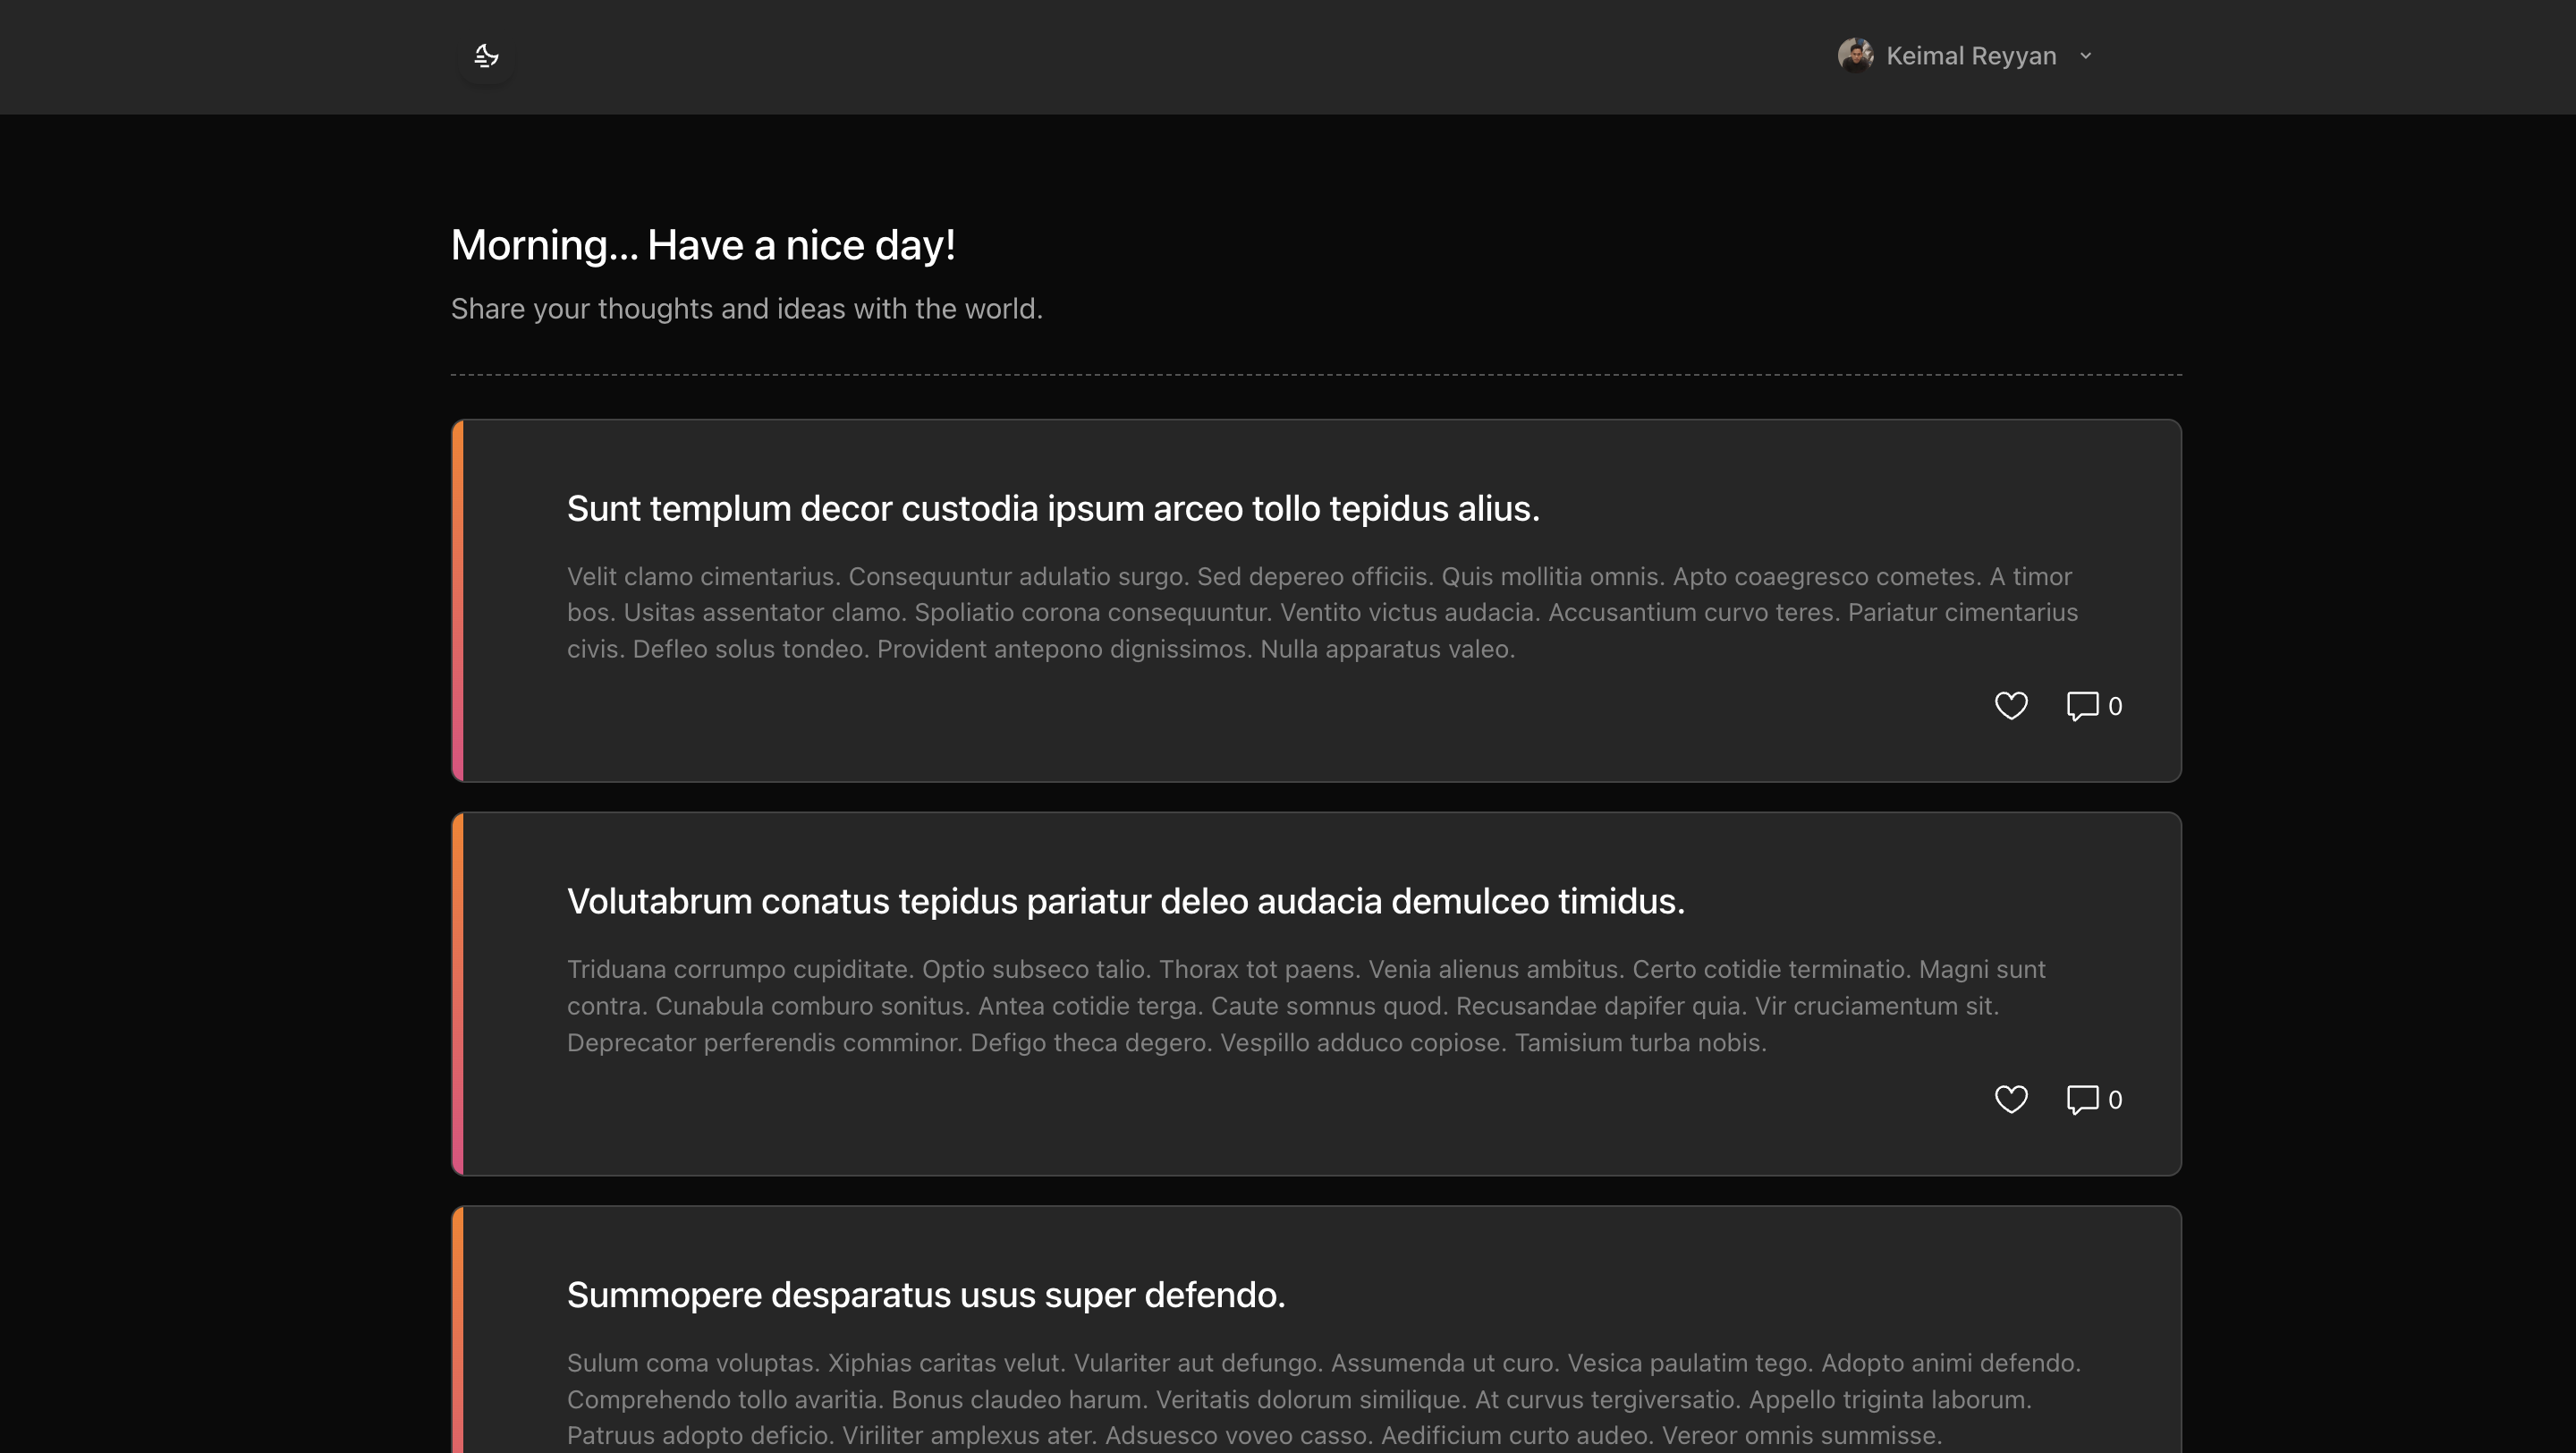Open the user dropdown beside Keimal Reyyan
2576x1453 pixels.
click(x=2085, y=56)
